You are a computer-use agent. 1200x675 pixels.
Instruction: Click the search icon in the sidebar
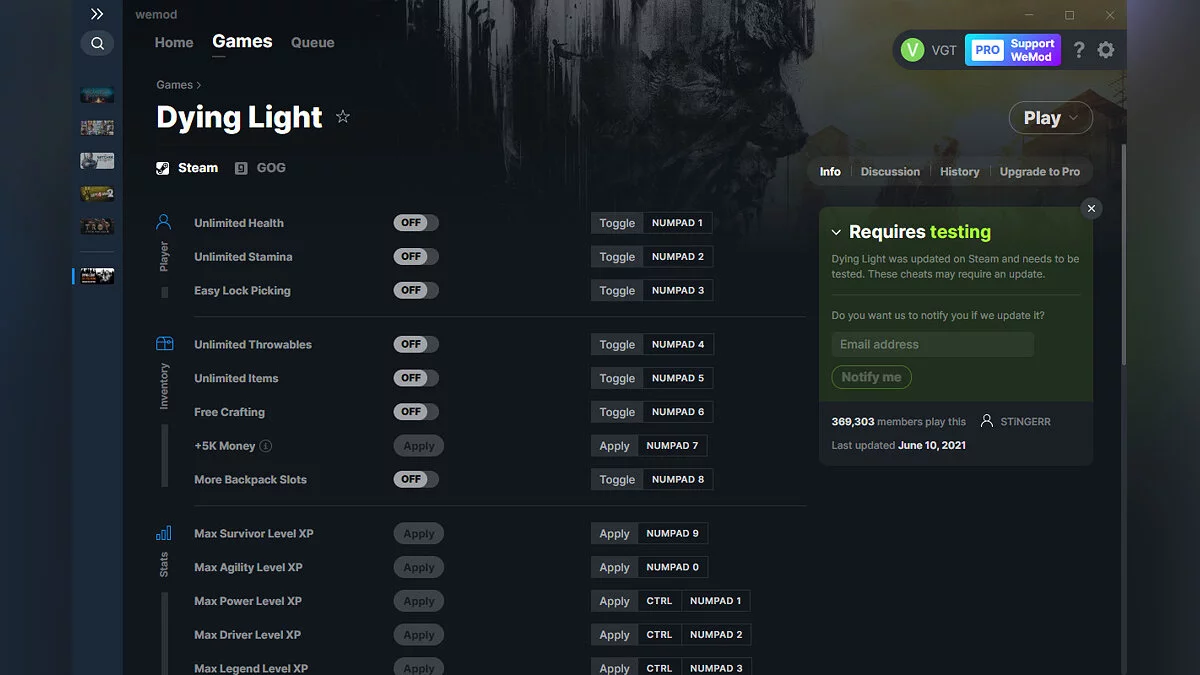(97, 43)
